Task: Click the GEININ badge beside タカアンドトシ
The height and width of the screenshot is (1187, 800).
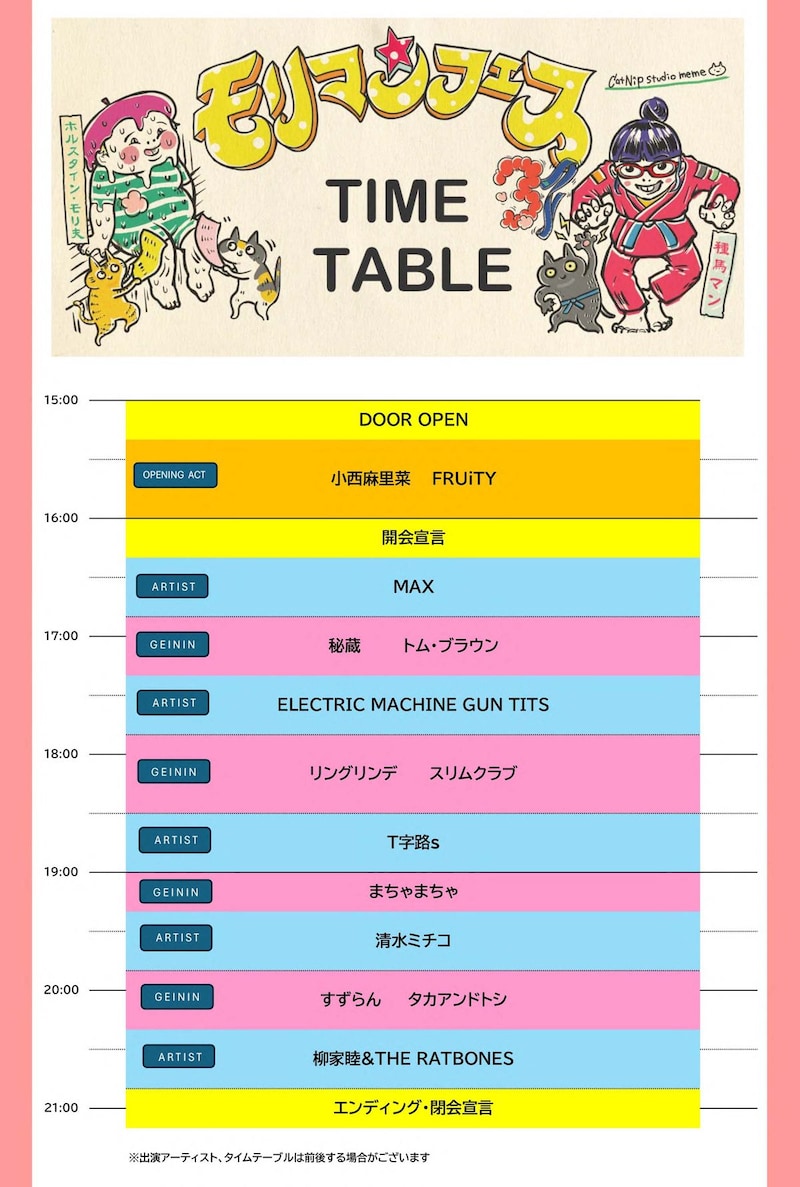Action: click(177, 997)
